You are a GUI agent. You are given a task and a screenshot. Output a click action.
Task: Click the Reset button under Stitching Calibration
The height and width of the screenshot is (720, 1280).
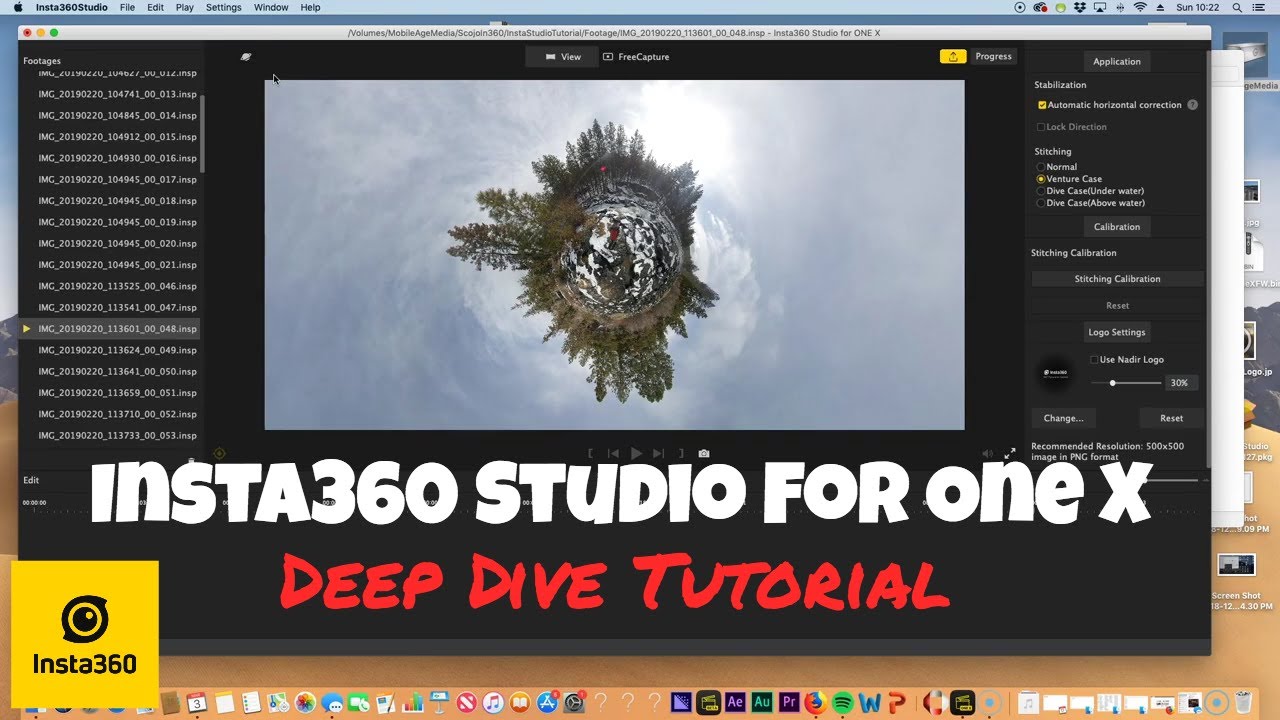(x=1117, y=305)
